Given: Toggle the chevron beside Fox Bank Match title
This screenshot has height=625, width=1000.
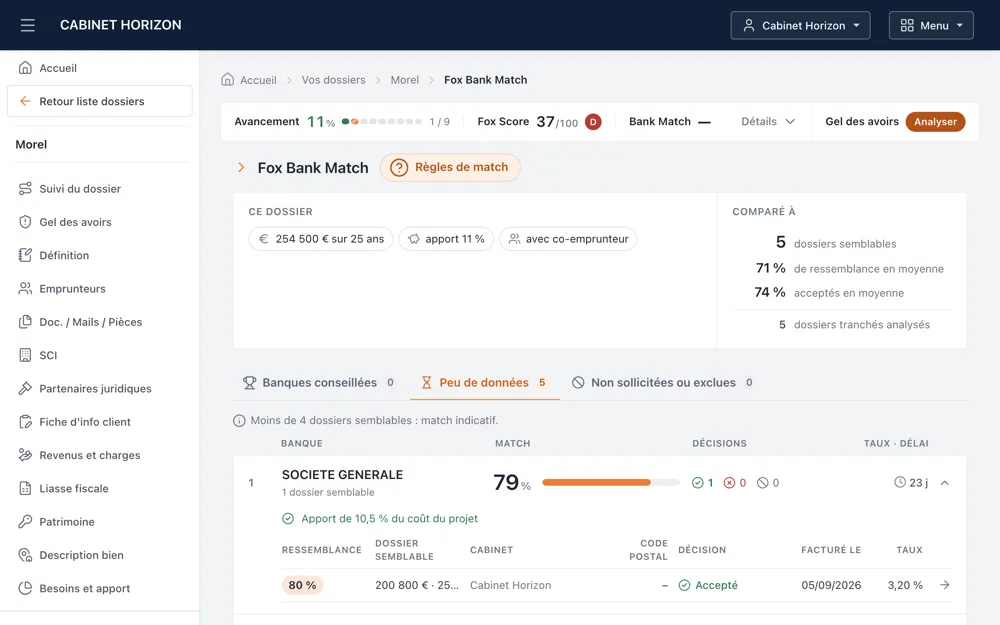Looking at the screenshot, I should point(241,167).
